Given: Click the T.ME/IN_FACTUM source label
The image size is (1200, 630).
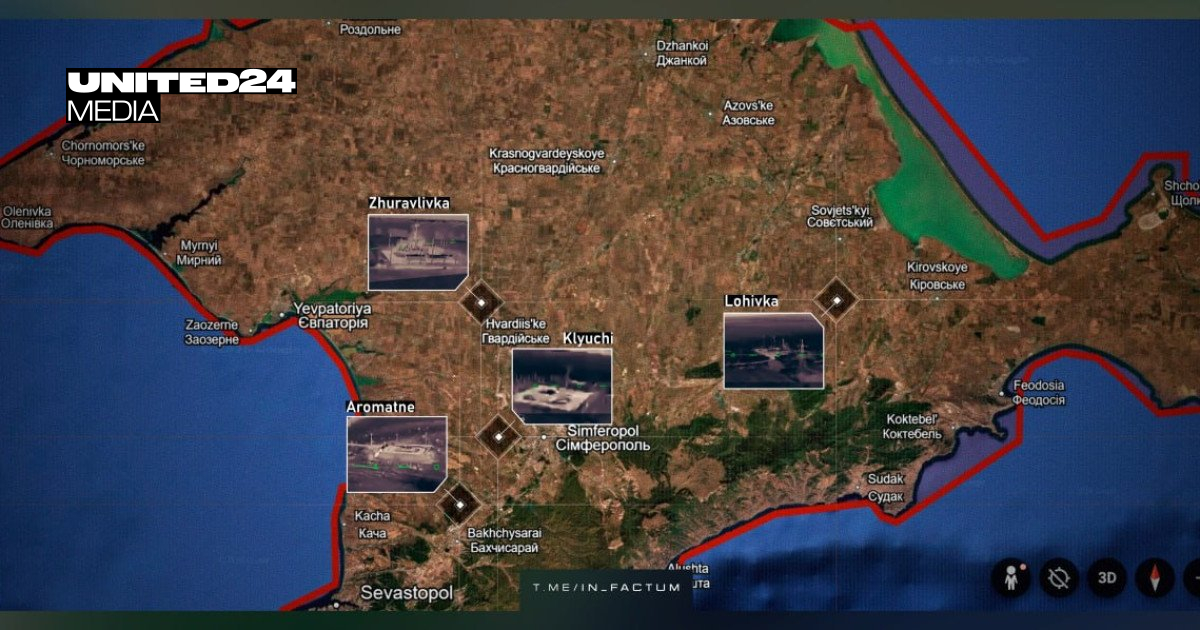Looking at the screenshot, I should point(606,587).
